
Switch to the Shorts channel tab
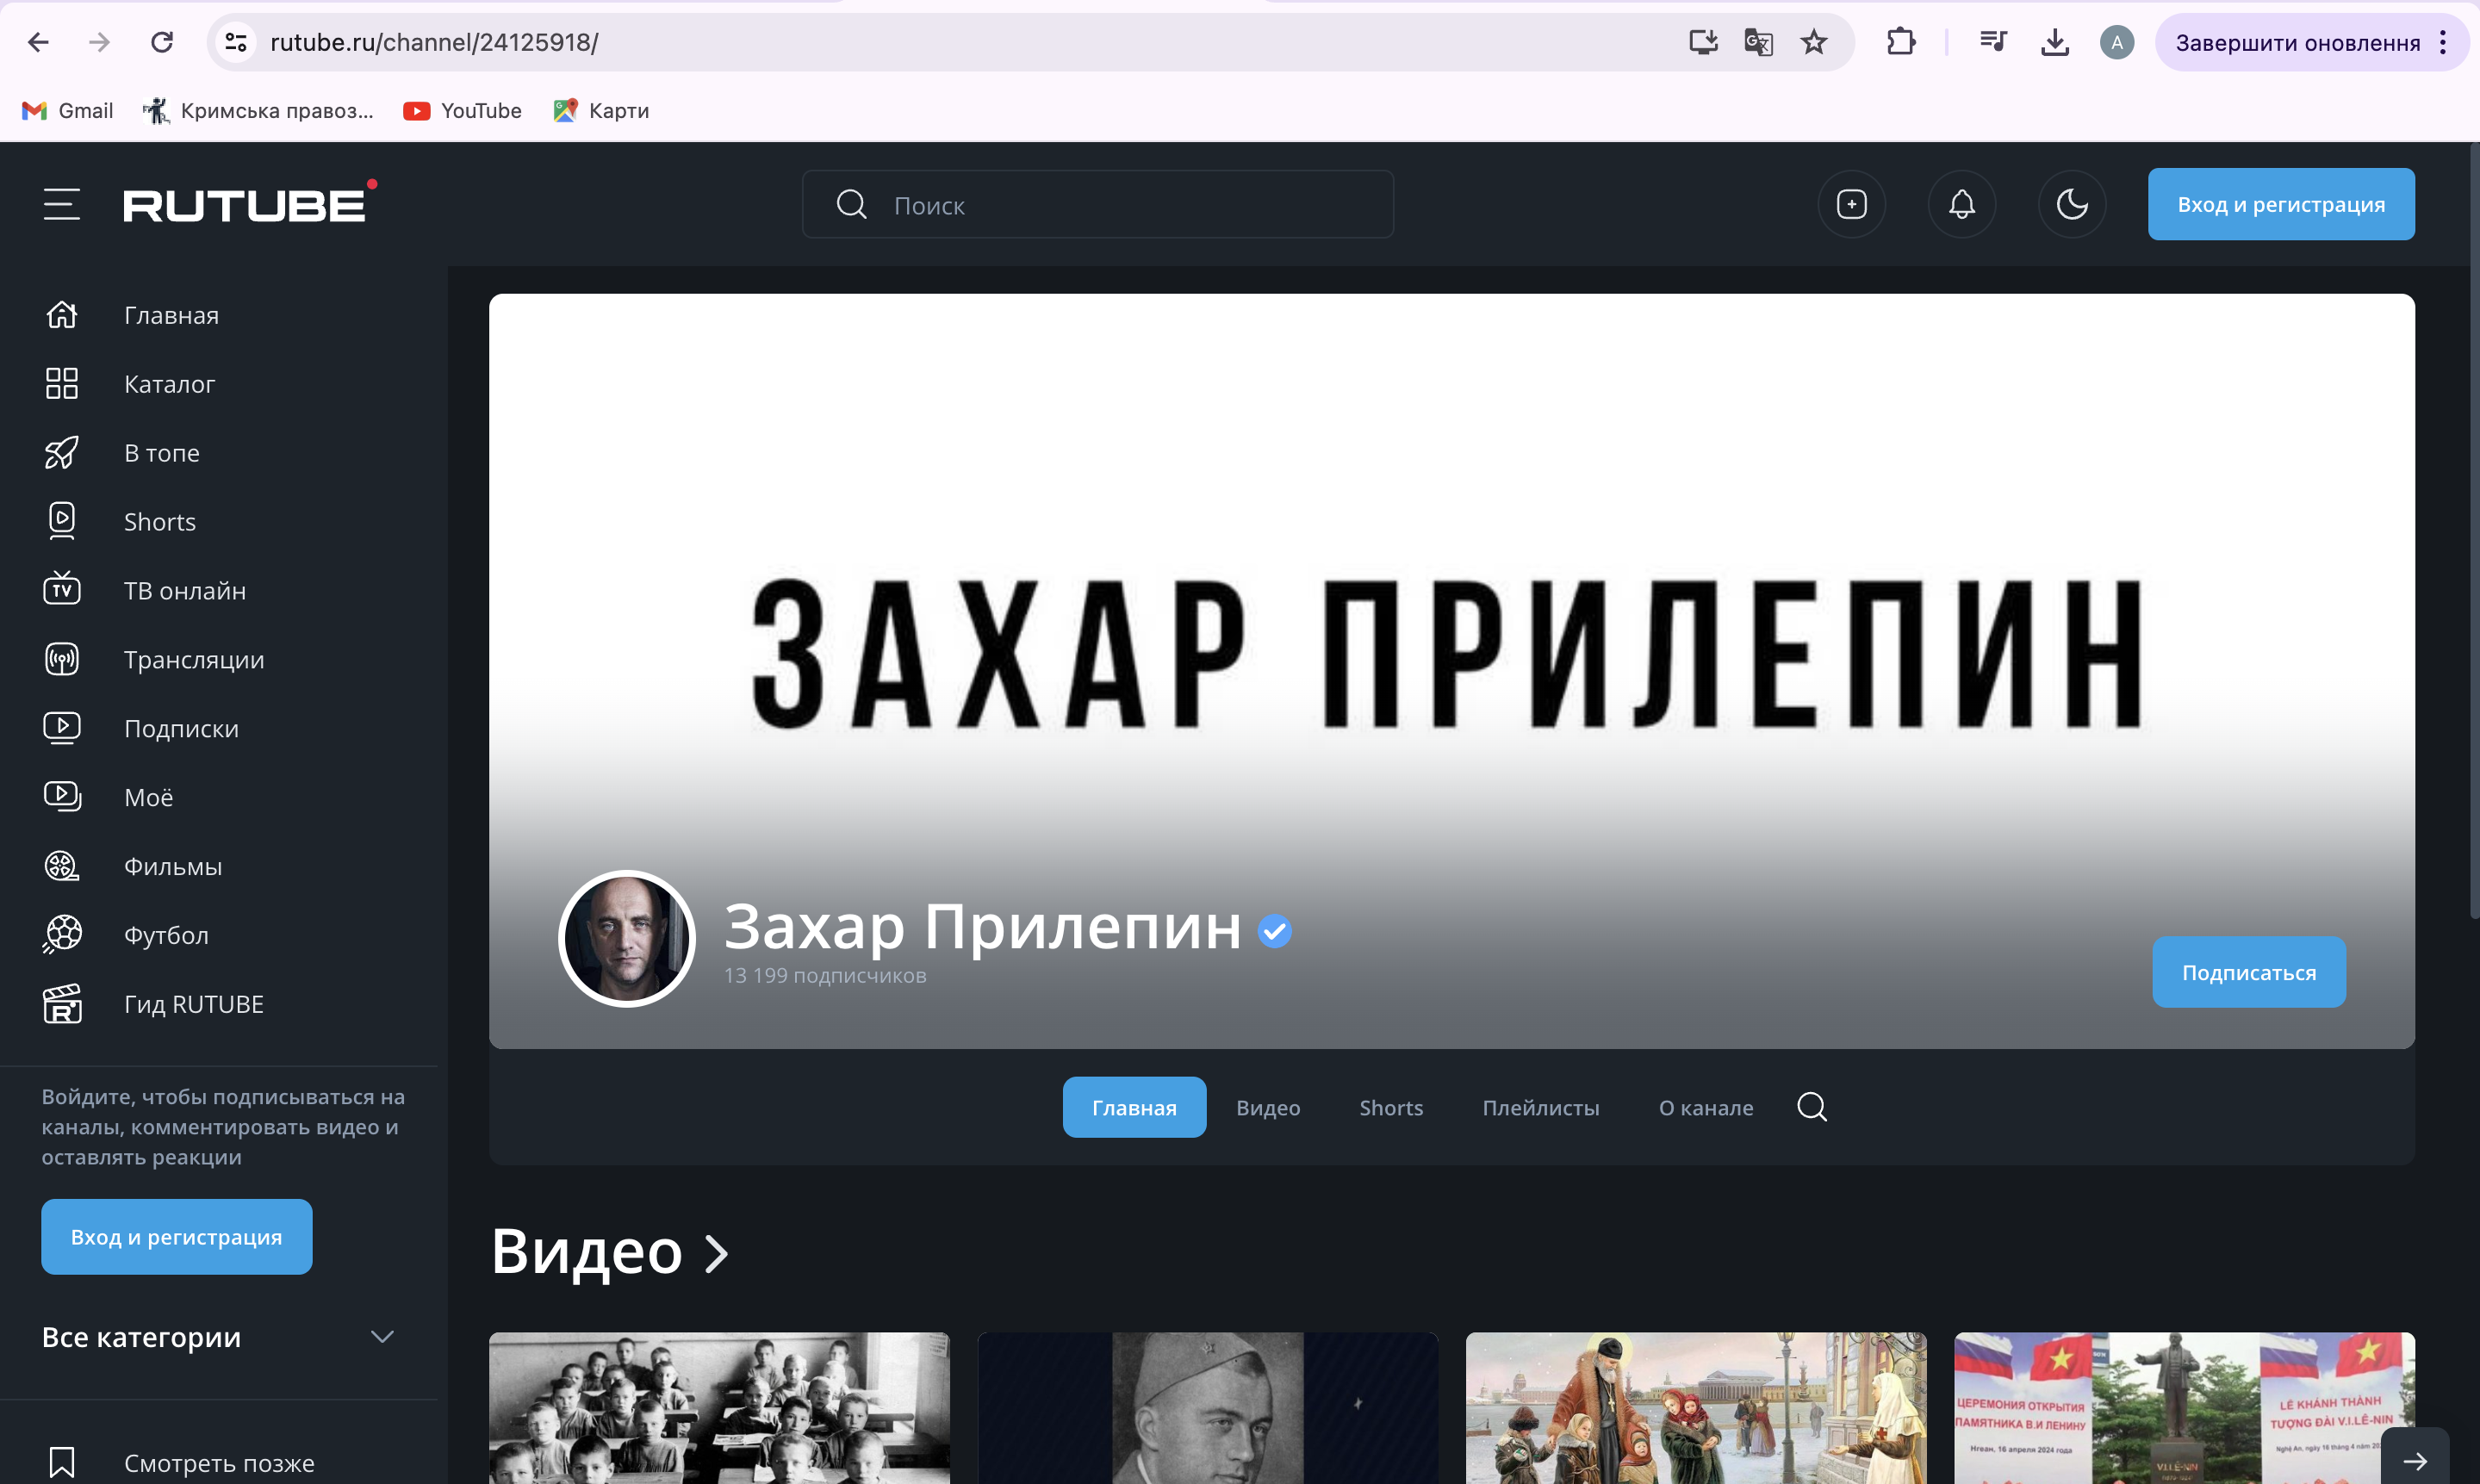(x=1390, y=1107)
